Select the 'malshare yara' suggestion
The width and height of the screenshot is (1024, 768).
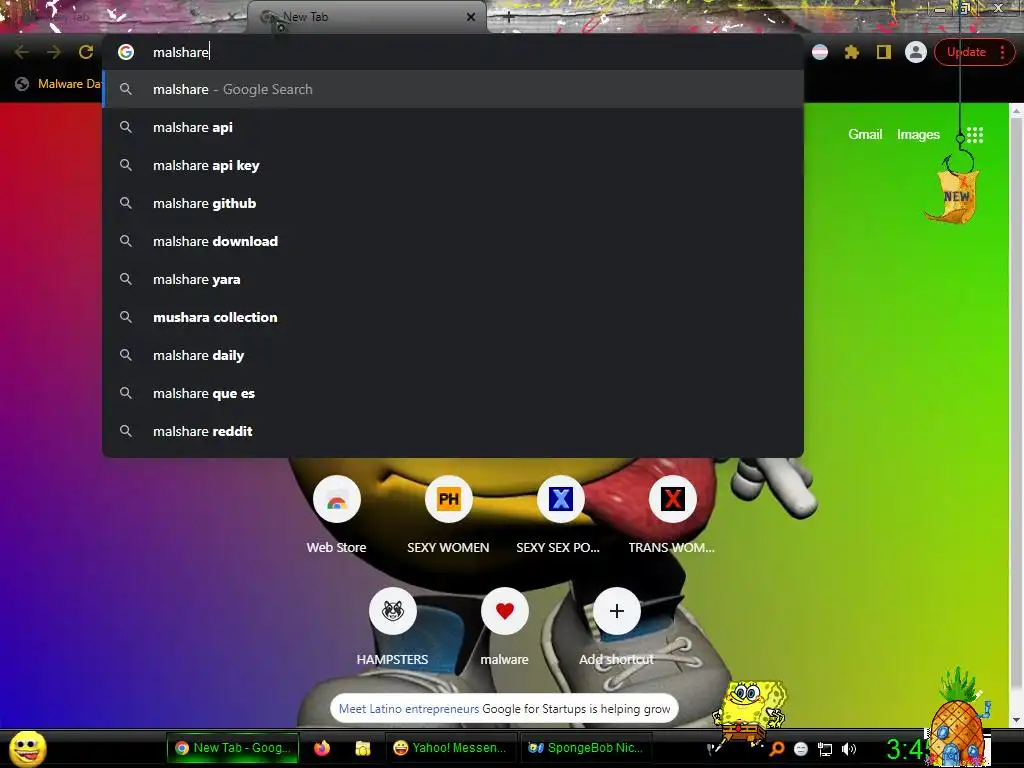[x=453, y=279]
